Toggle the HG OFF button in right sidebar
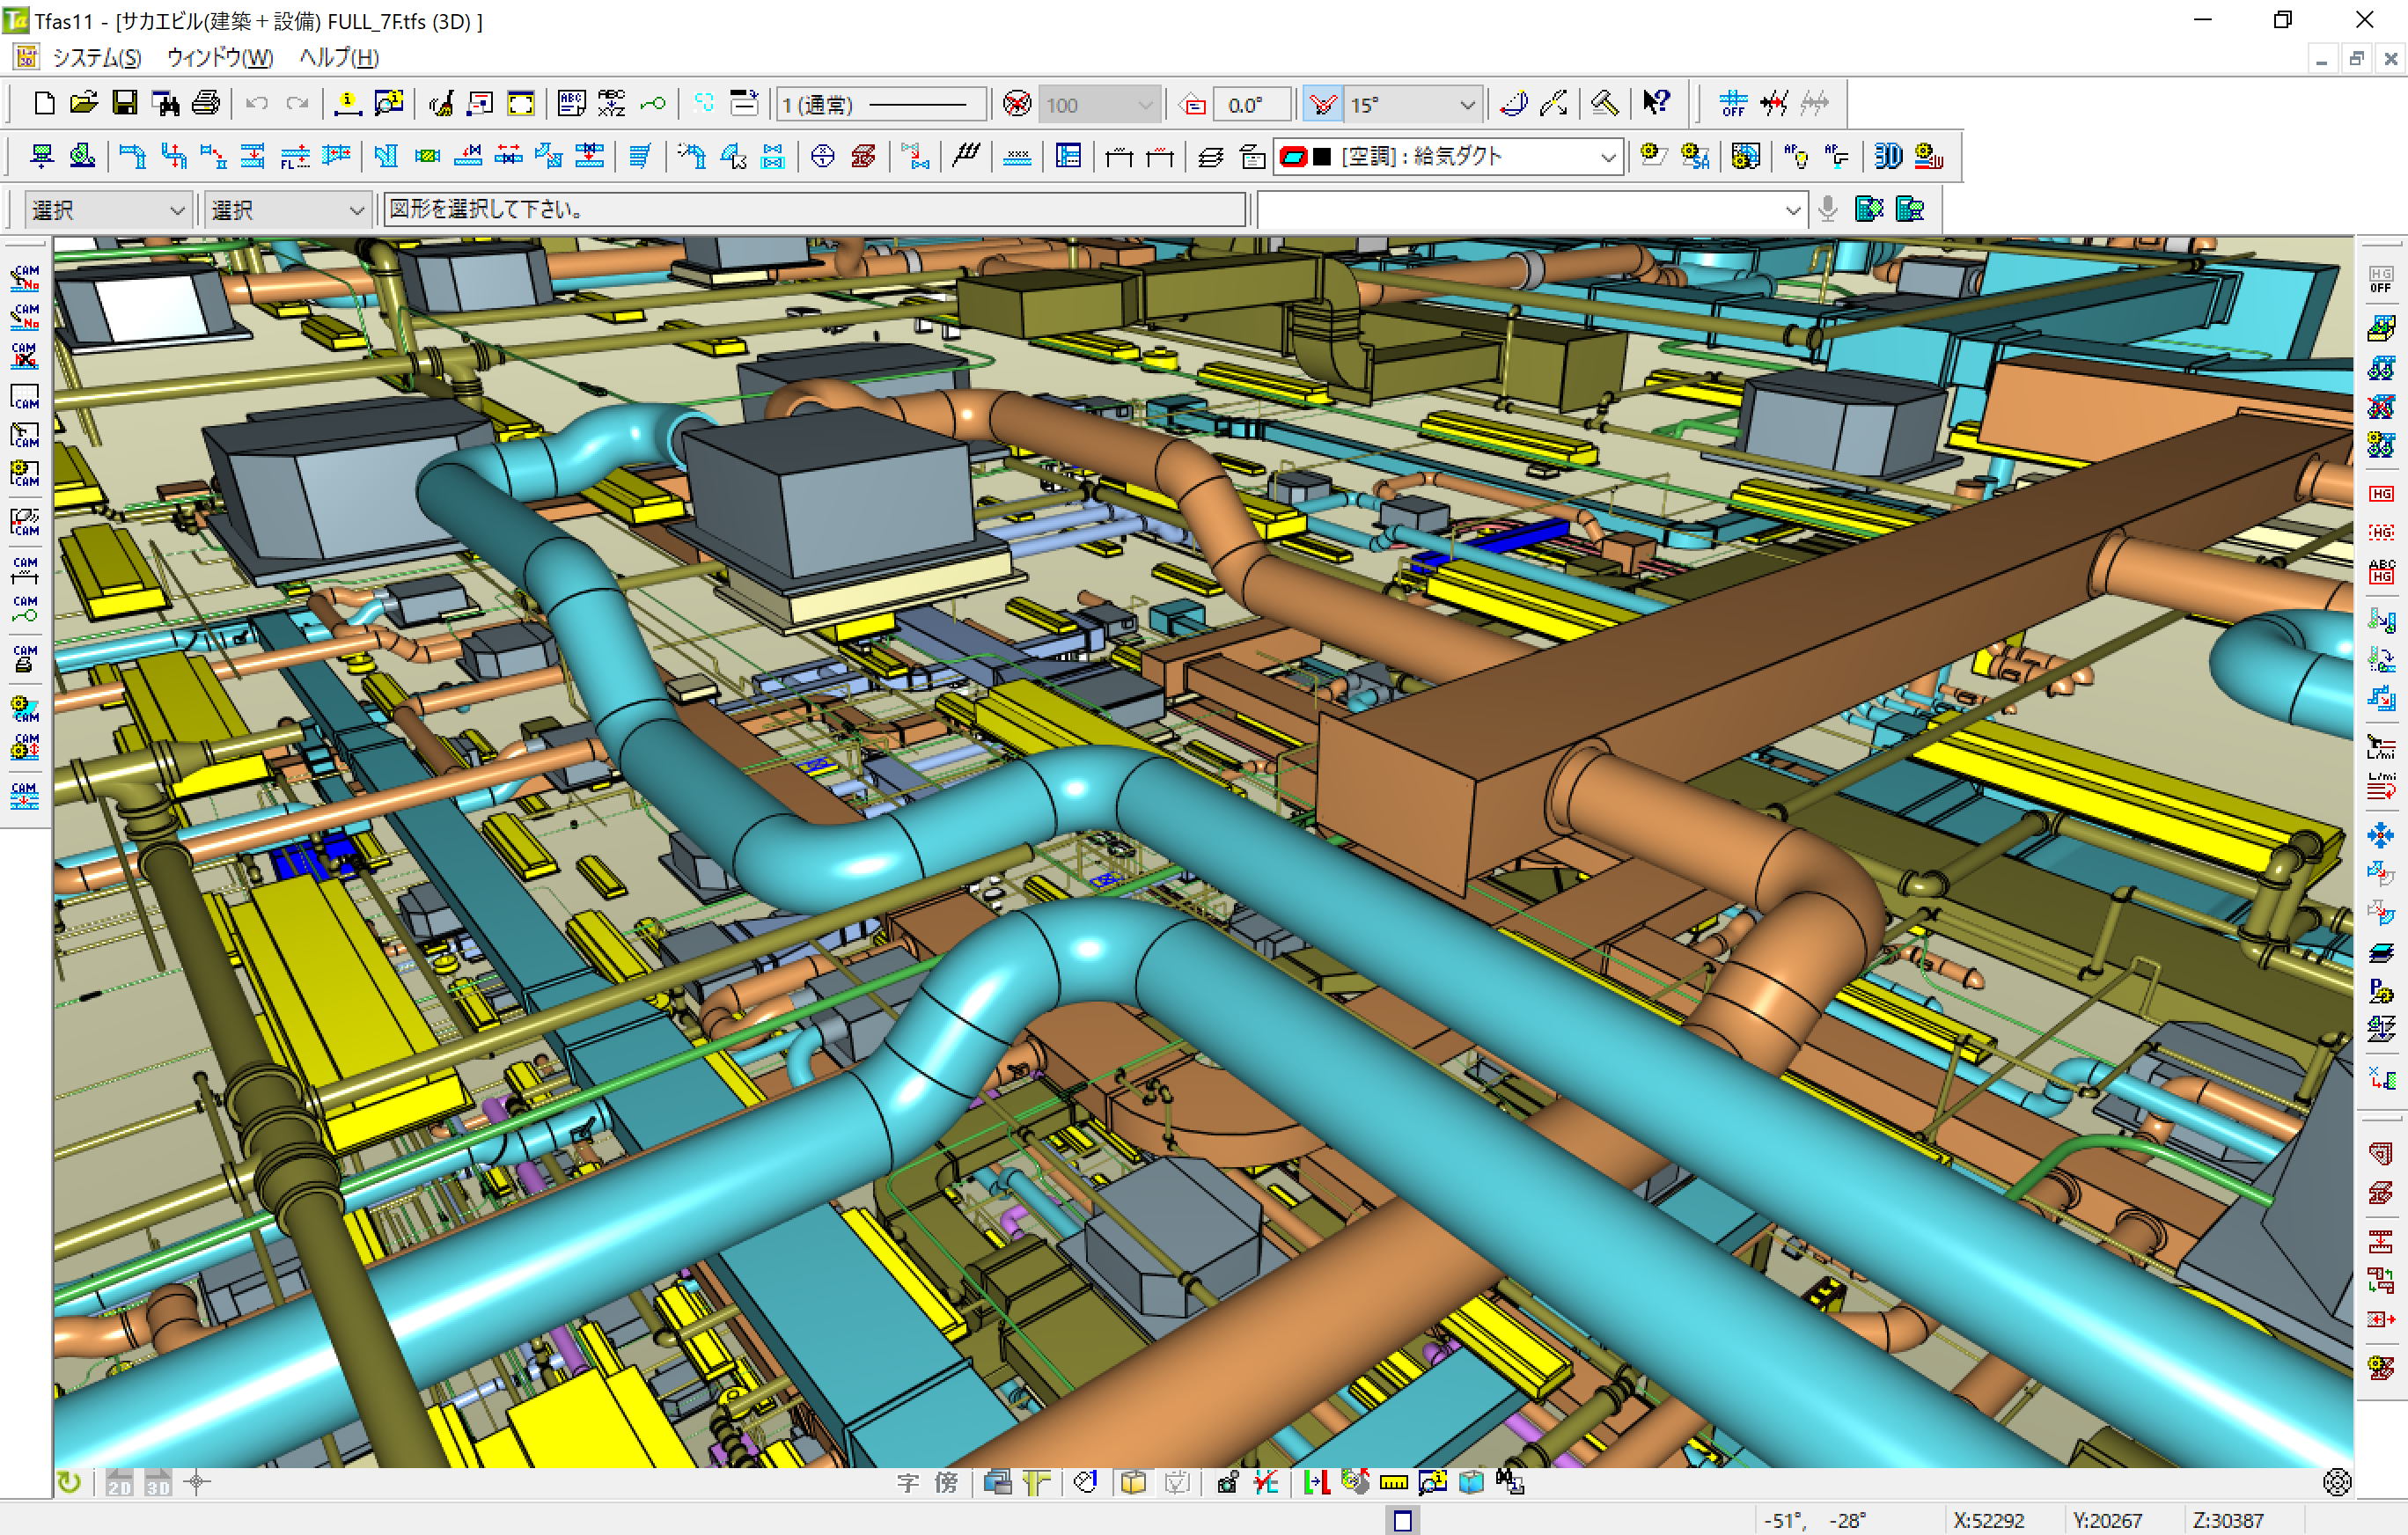The width and height of the screenshot is (2408, 1535). (2380, 279)
